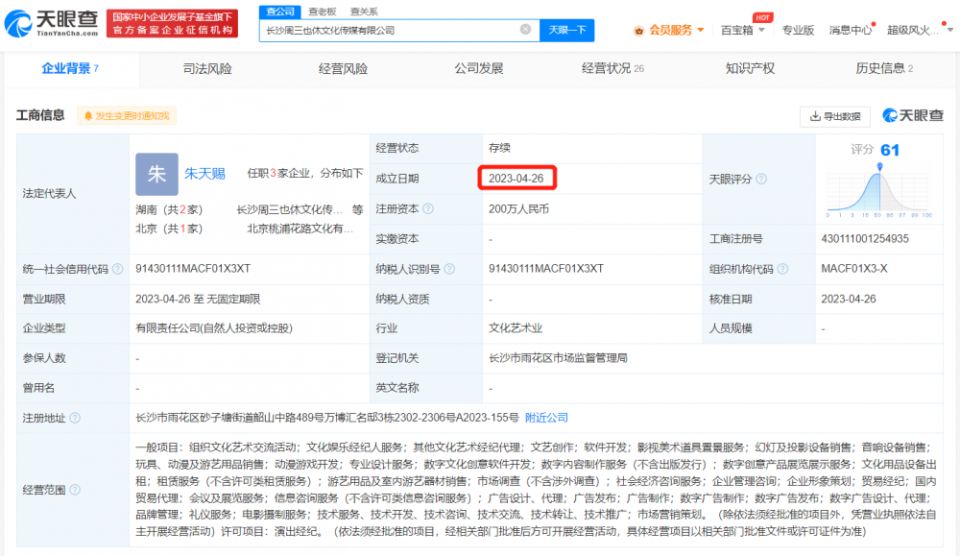Open the 专业版 link
Viewport: 960px width, 556px height.
click(798, 30)
